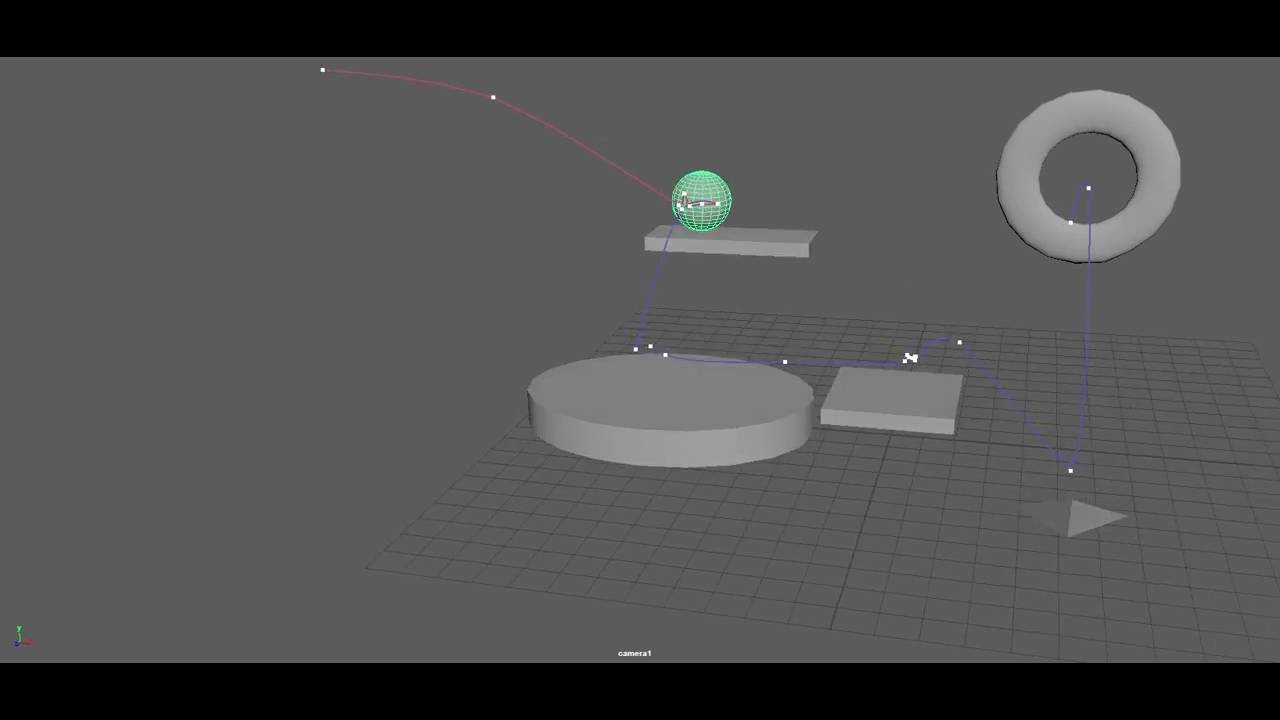
Task: Click the clustered control points above the square box
Action: [910, 357]
